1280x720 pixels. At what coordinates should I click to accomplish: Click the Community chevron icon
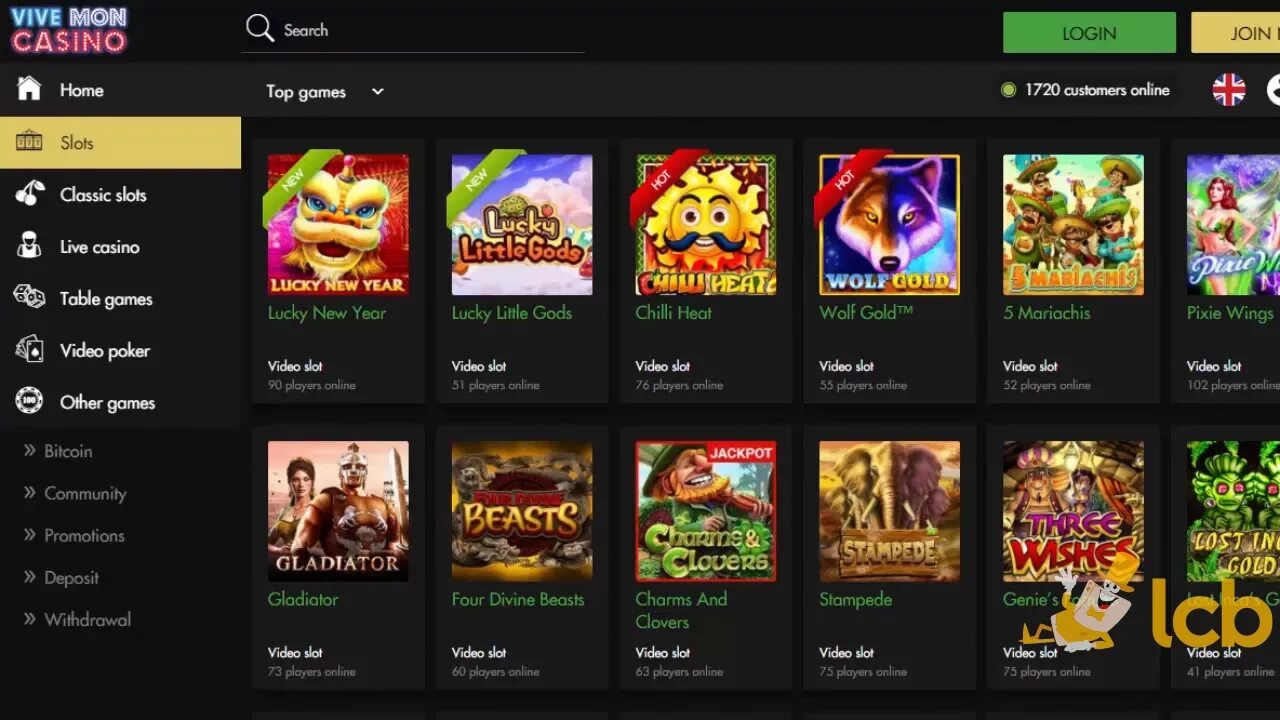point(29,493)
